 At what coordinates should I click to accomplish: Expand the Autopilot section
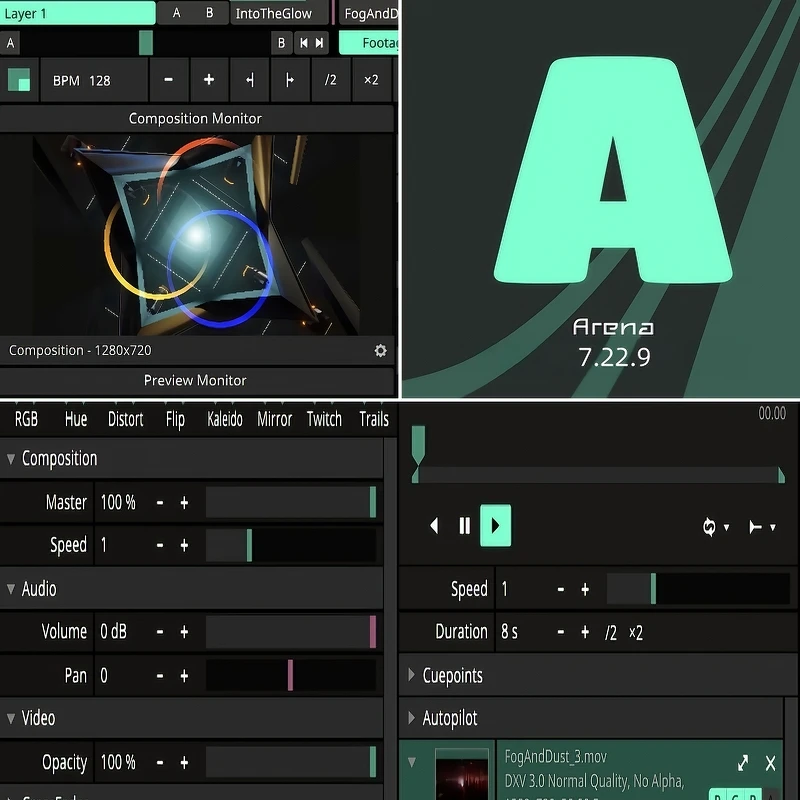coord(412,718)
